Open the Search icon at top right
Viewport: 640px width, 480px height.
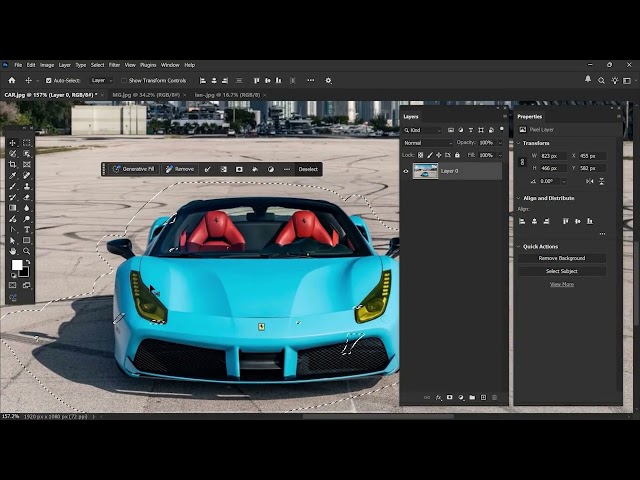tap(601, 81)
